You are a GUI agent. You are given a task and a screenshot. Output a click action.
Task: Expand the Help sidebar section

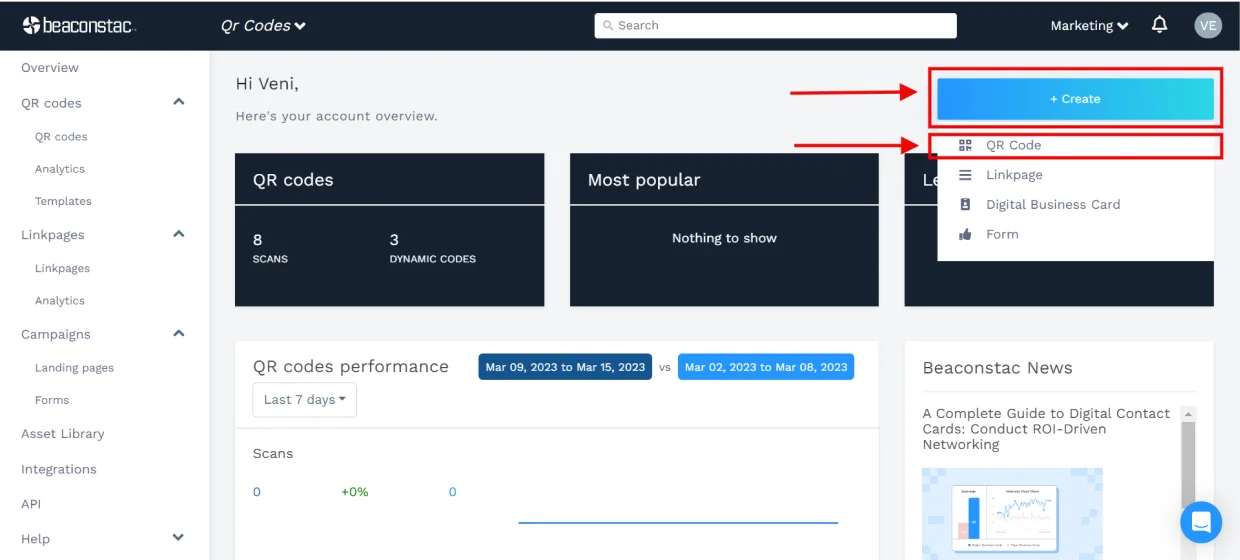pyautogui.click(x=179, y=538)
